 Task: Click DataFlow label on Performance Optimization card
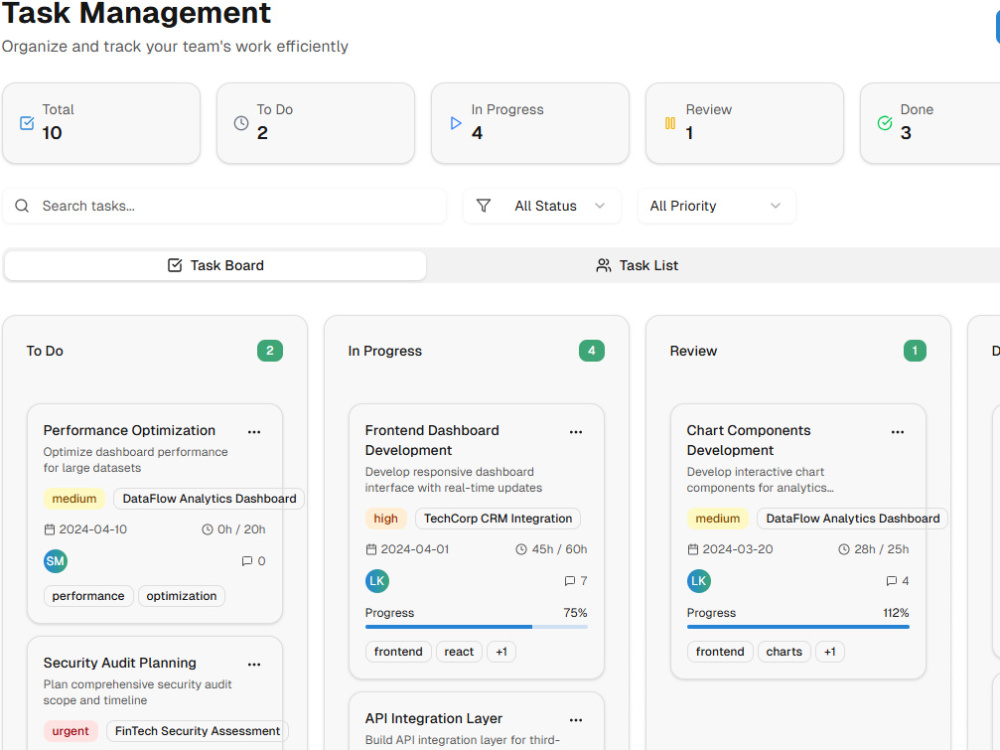pos(209,499)
